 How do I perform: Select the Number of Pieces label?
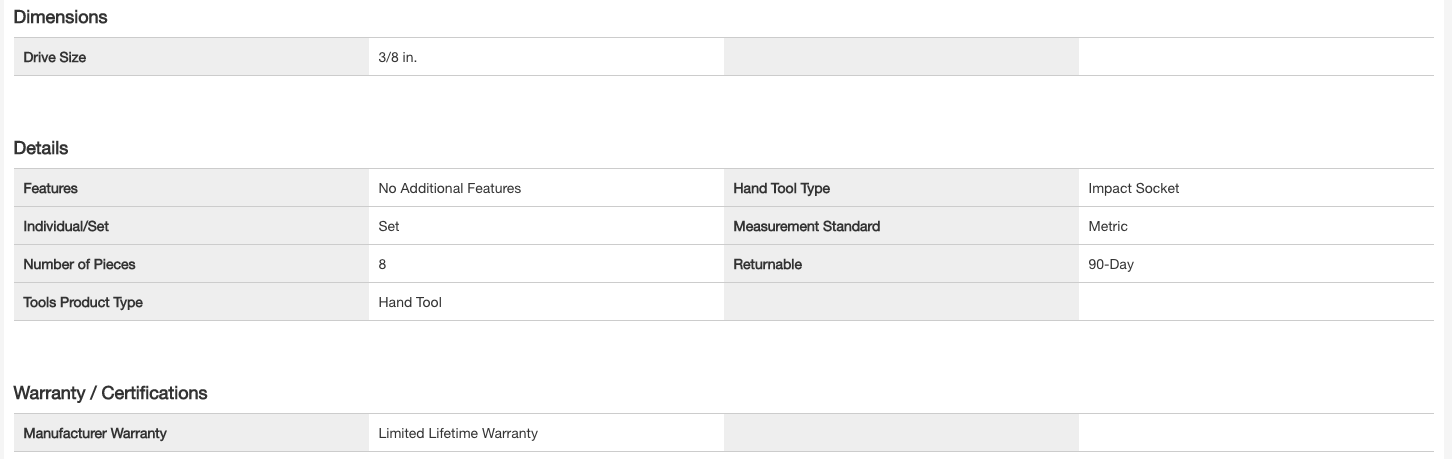click(79, 264)
